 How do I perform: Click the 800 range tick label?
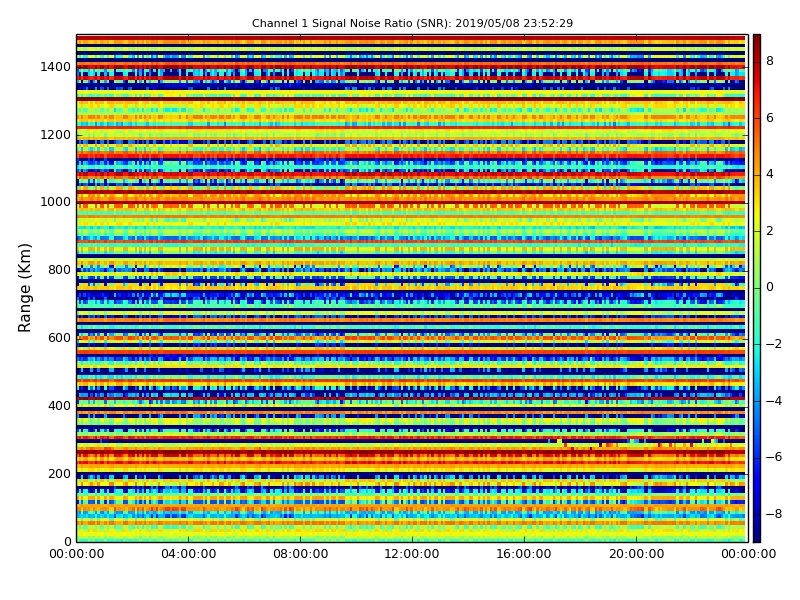(59, 270)
